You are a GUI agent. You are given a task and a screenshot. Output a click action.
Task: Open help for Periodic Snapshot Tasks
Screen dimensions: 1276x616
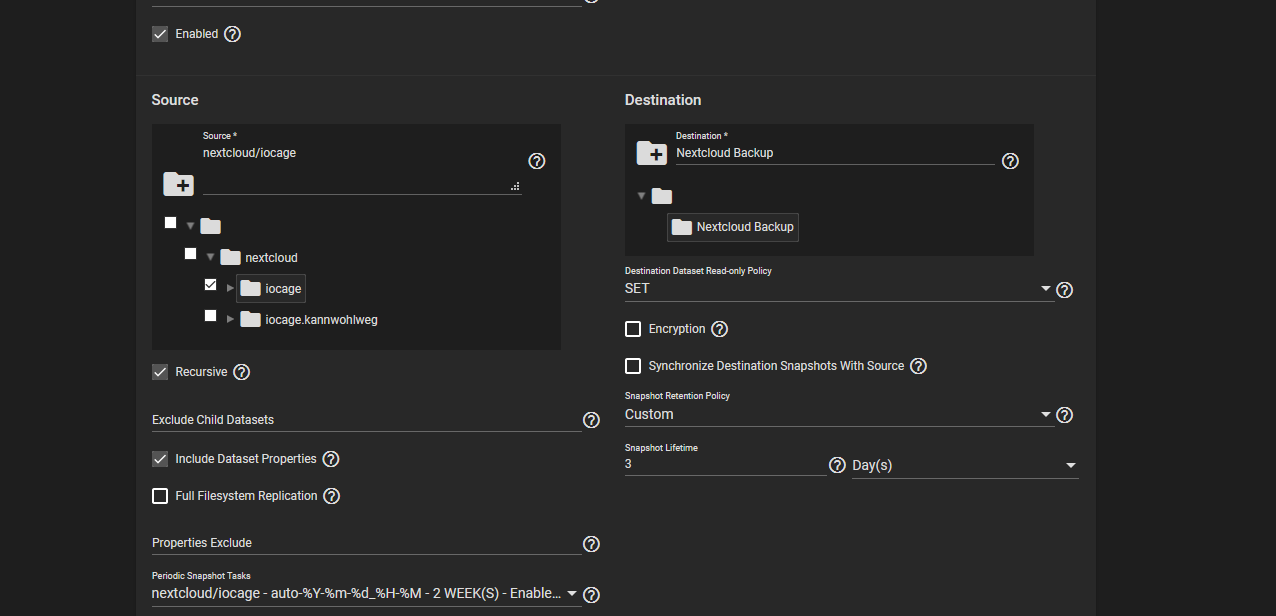point(591,595)
